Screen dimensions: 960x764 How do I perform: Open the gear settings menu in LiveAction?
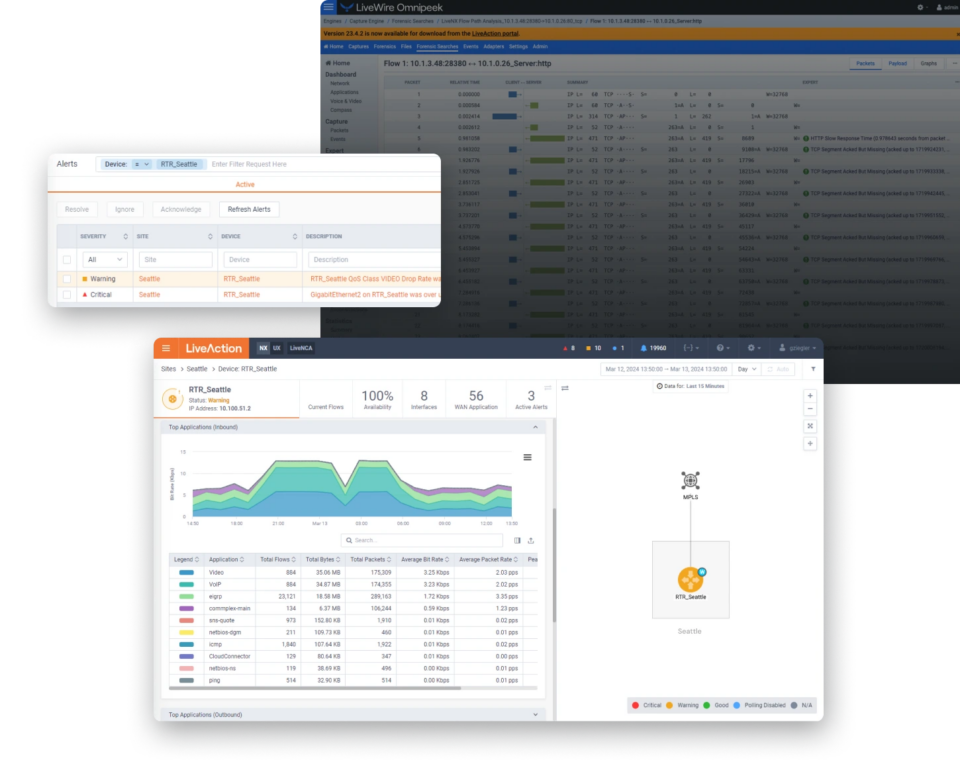coord(754,348)
